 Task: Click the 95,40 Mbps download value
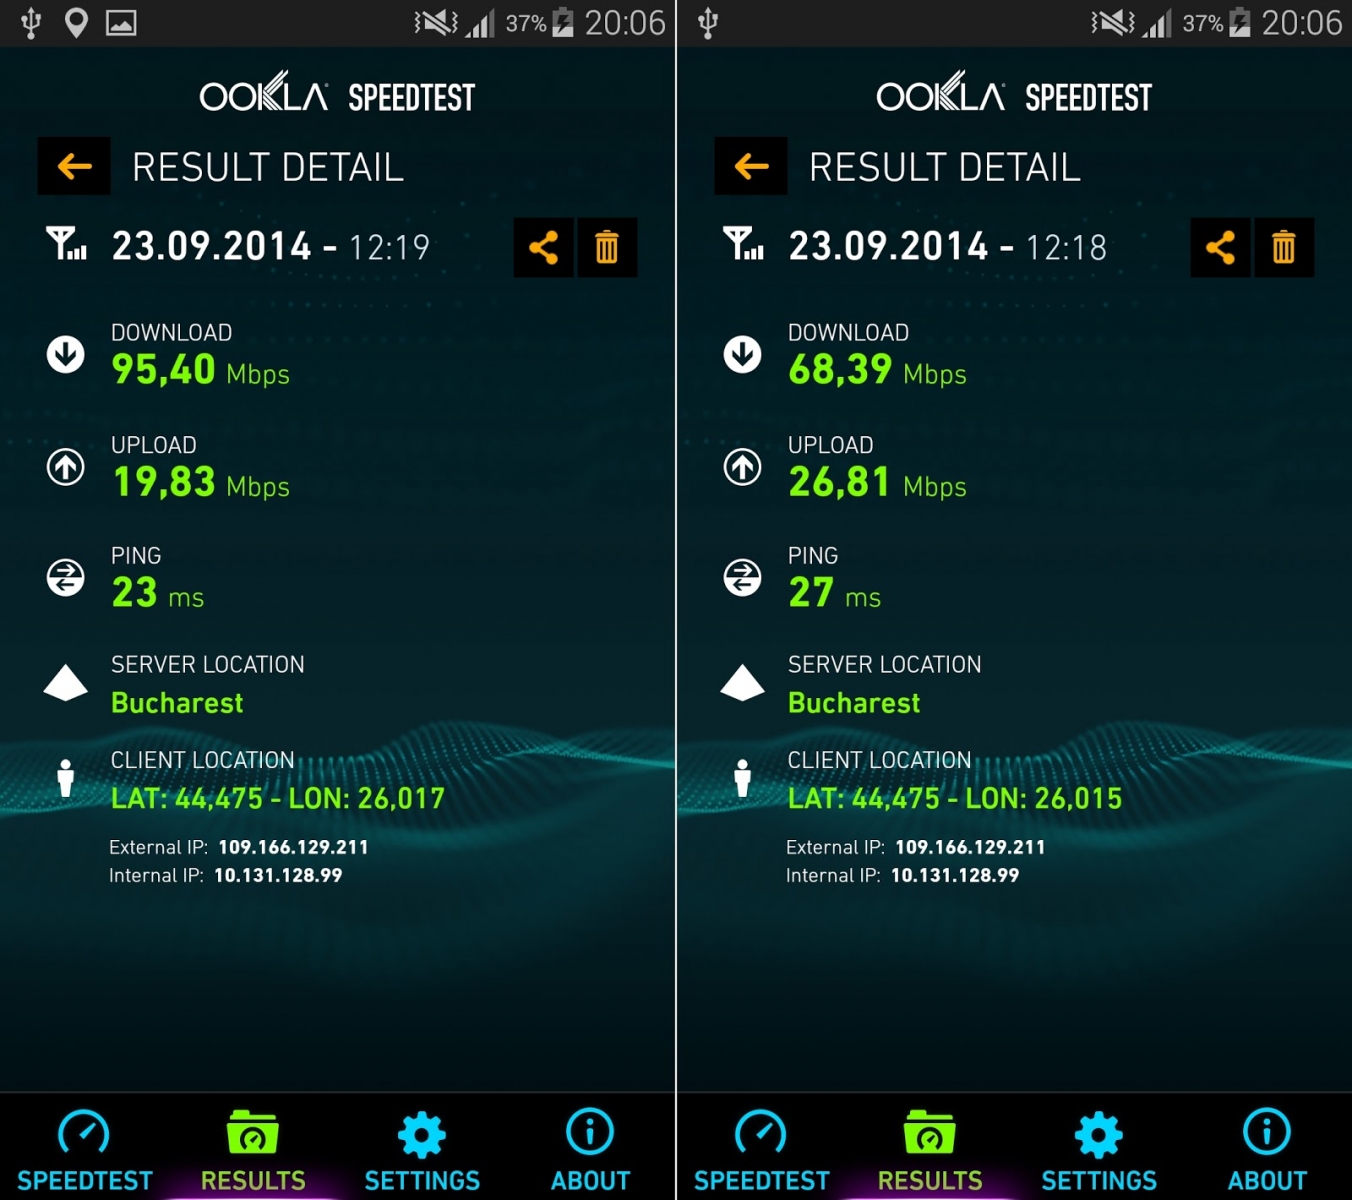click(200, 370)
